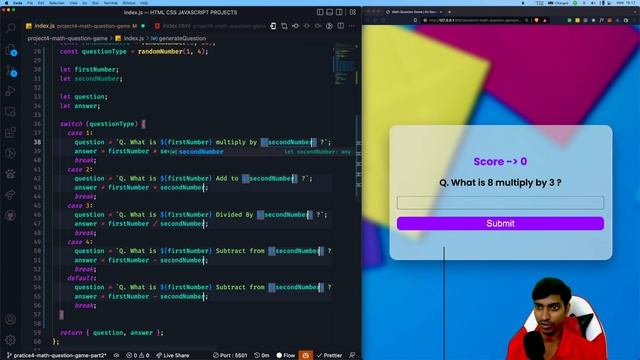640x360 pixels.
Task: Click the Brave Shields icon in address bar
Action: click(536, 20)
